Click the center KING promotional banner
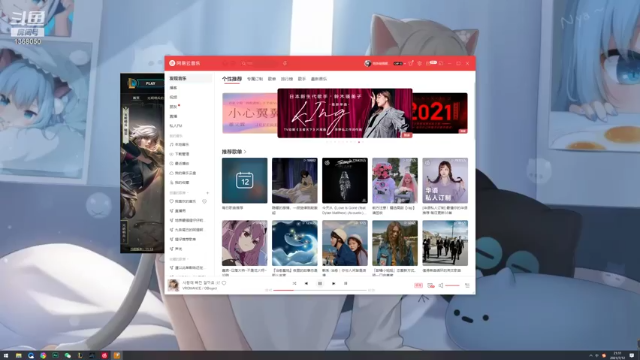 tap(345, 113)
